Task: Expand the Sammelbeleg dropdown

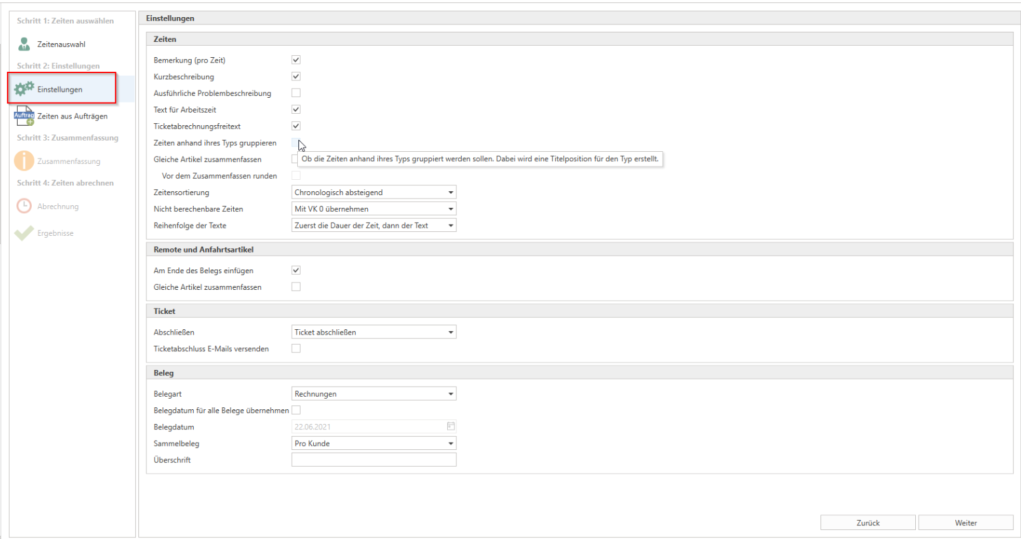Action: 373,443
